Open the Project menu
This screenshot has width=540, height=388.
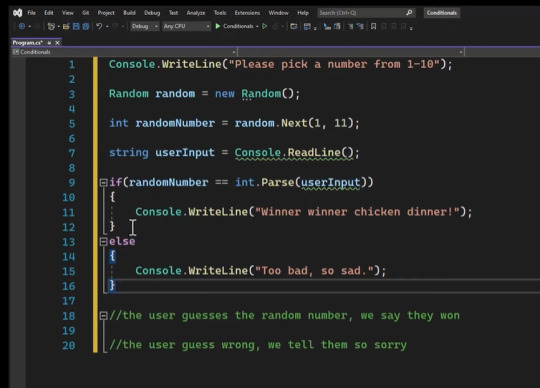pos(106,13)
